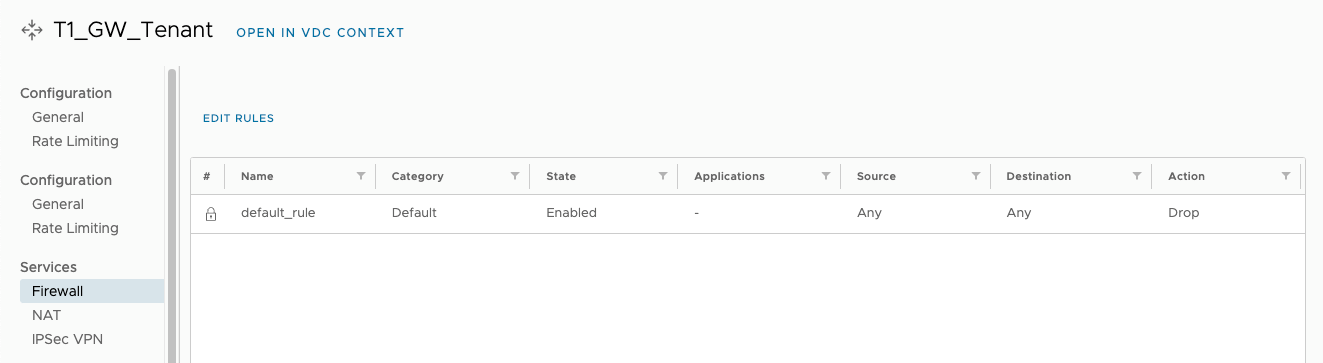Click the sidebar vertical scrollbar
This screenshot has width=1323, height=363.
[172, 215]
